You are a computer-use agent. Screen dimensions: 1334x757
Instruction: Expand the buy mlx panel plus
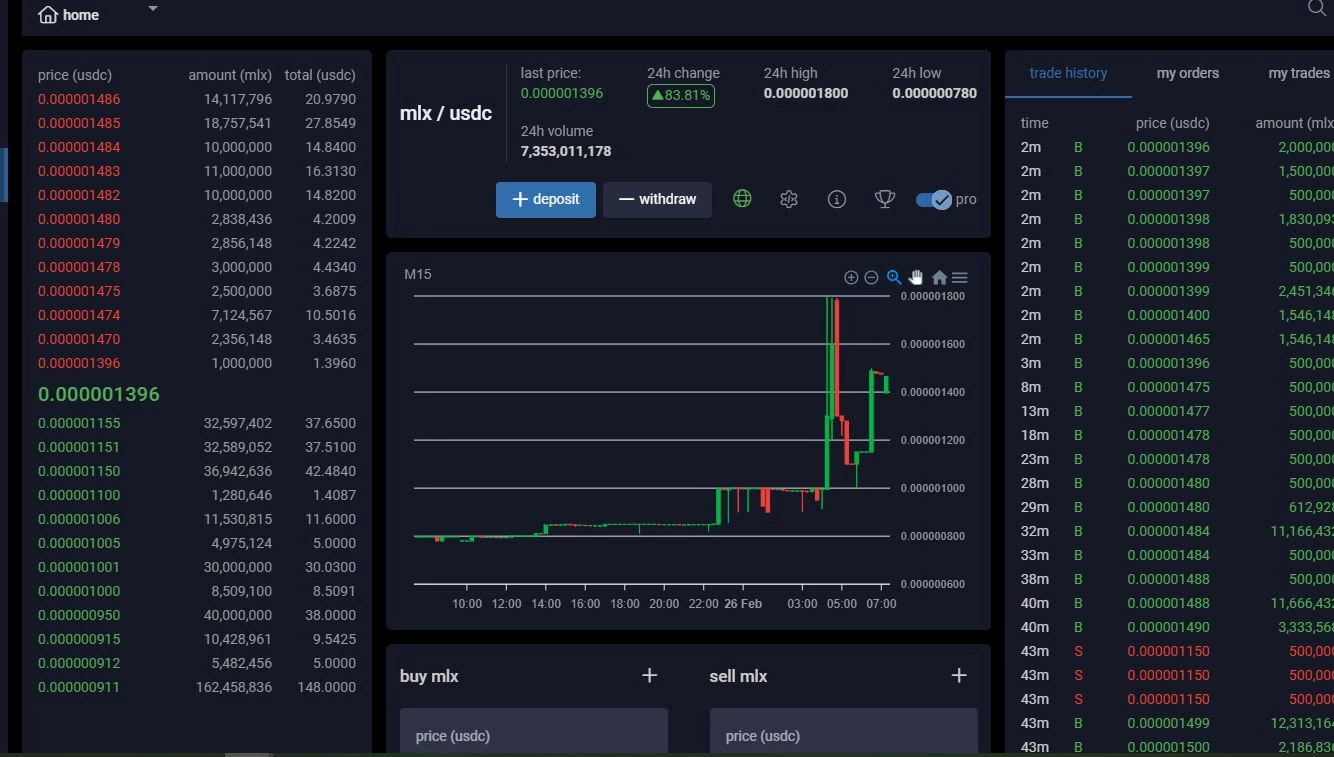coord(650,676)
